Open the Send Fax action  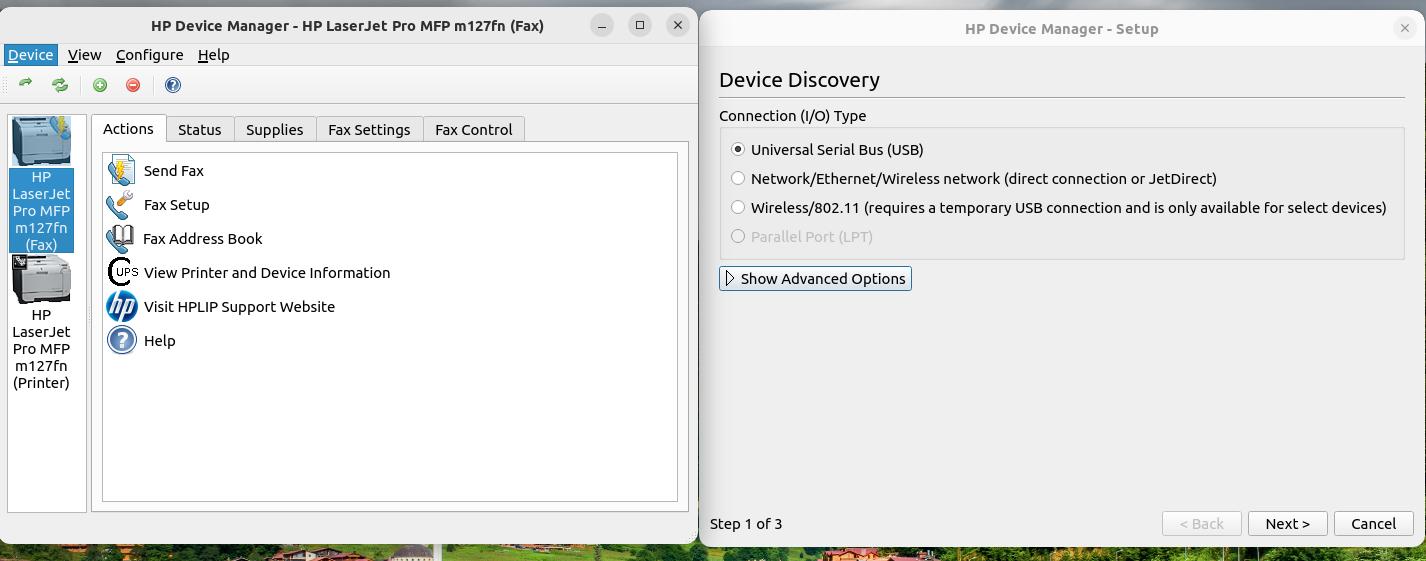click(173, 171)
